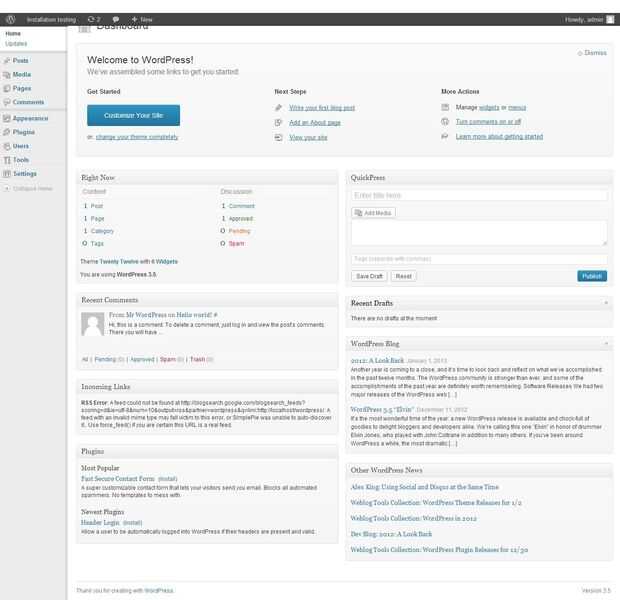Click the Publish button
This screenshot has width=620, height=600.
[592, 276]
